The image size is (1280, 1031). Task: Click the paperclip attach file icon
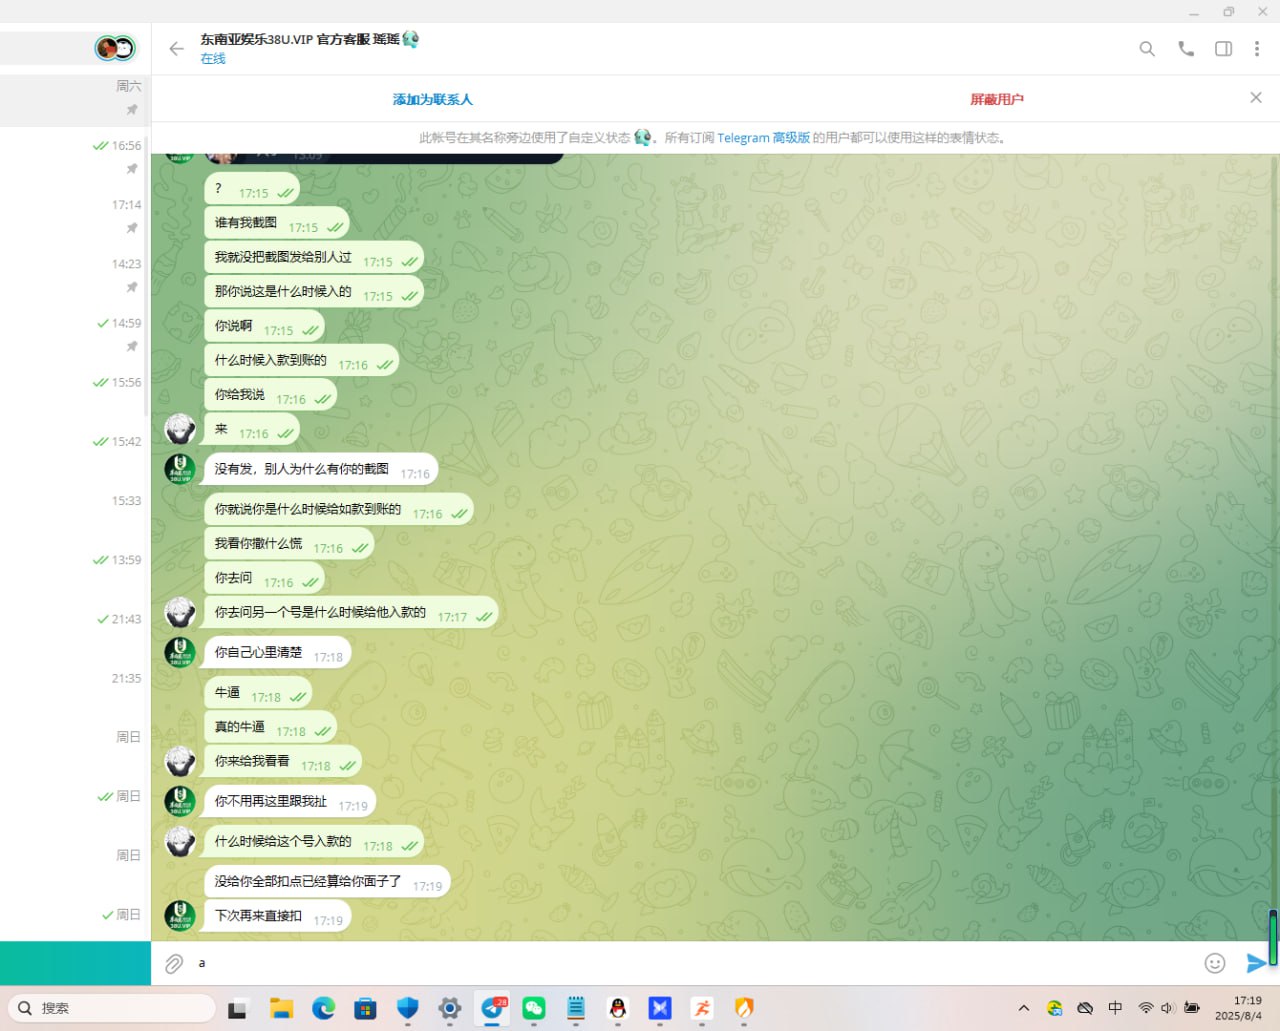click(x=174, y=964)
